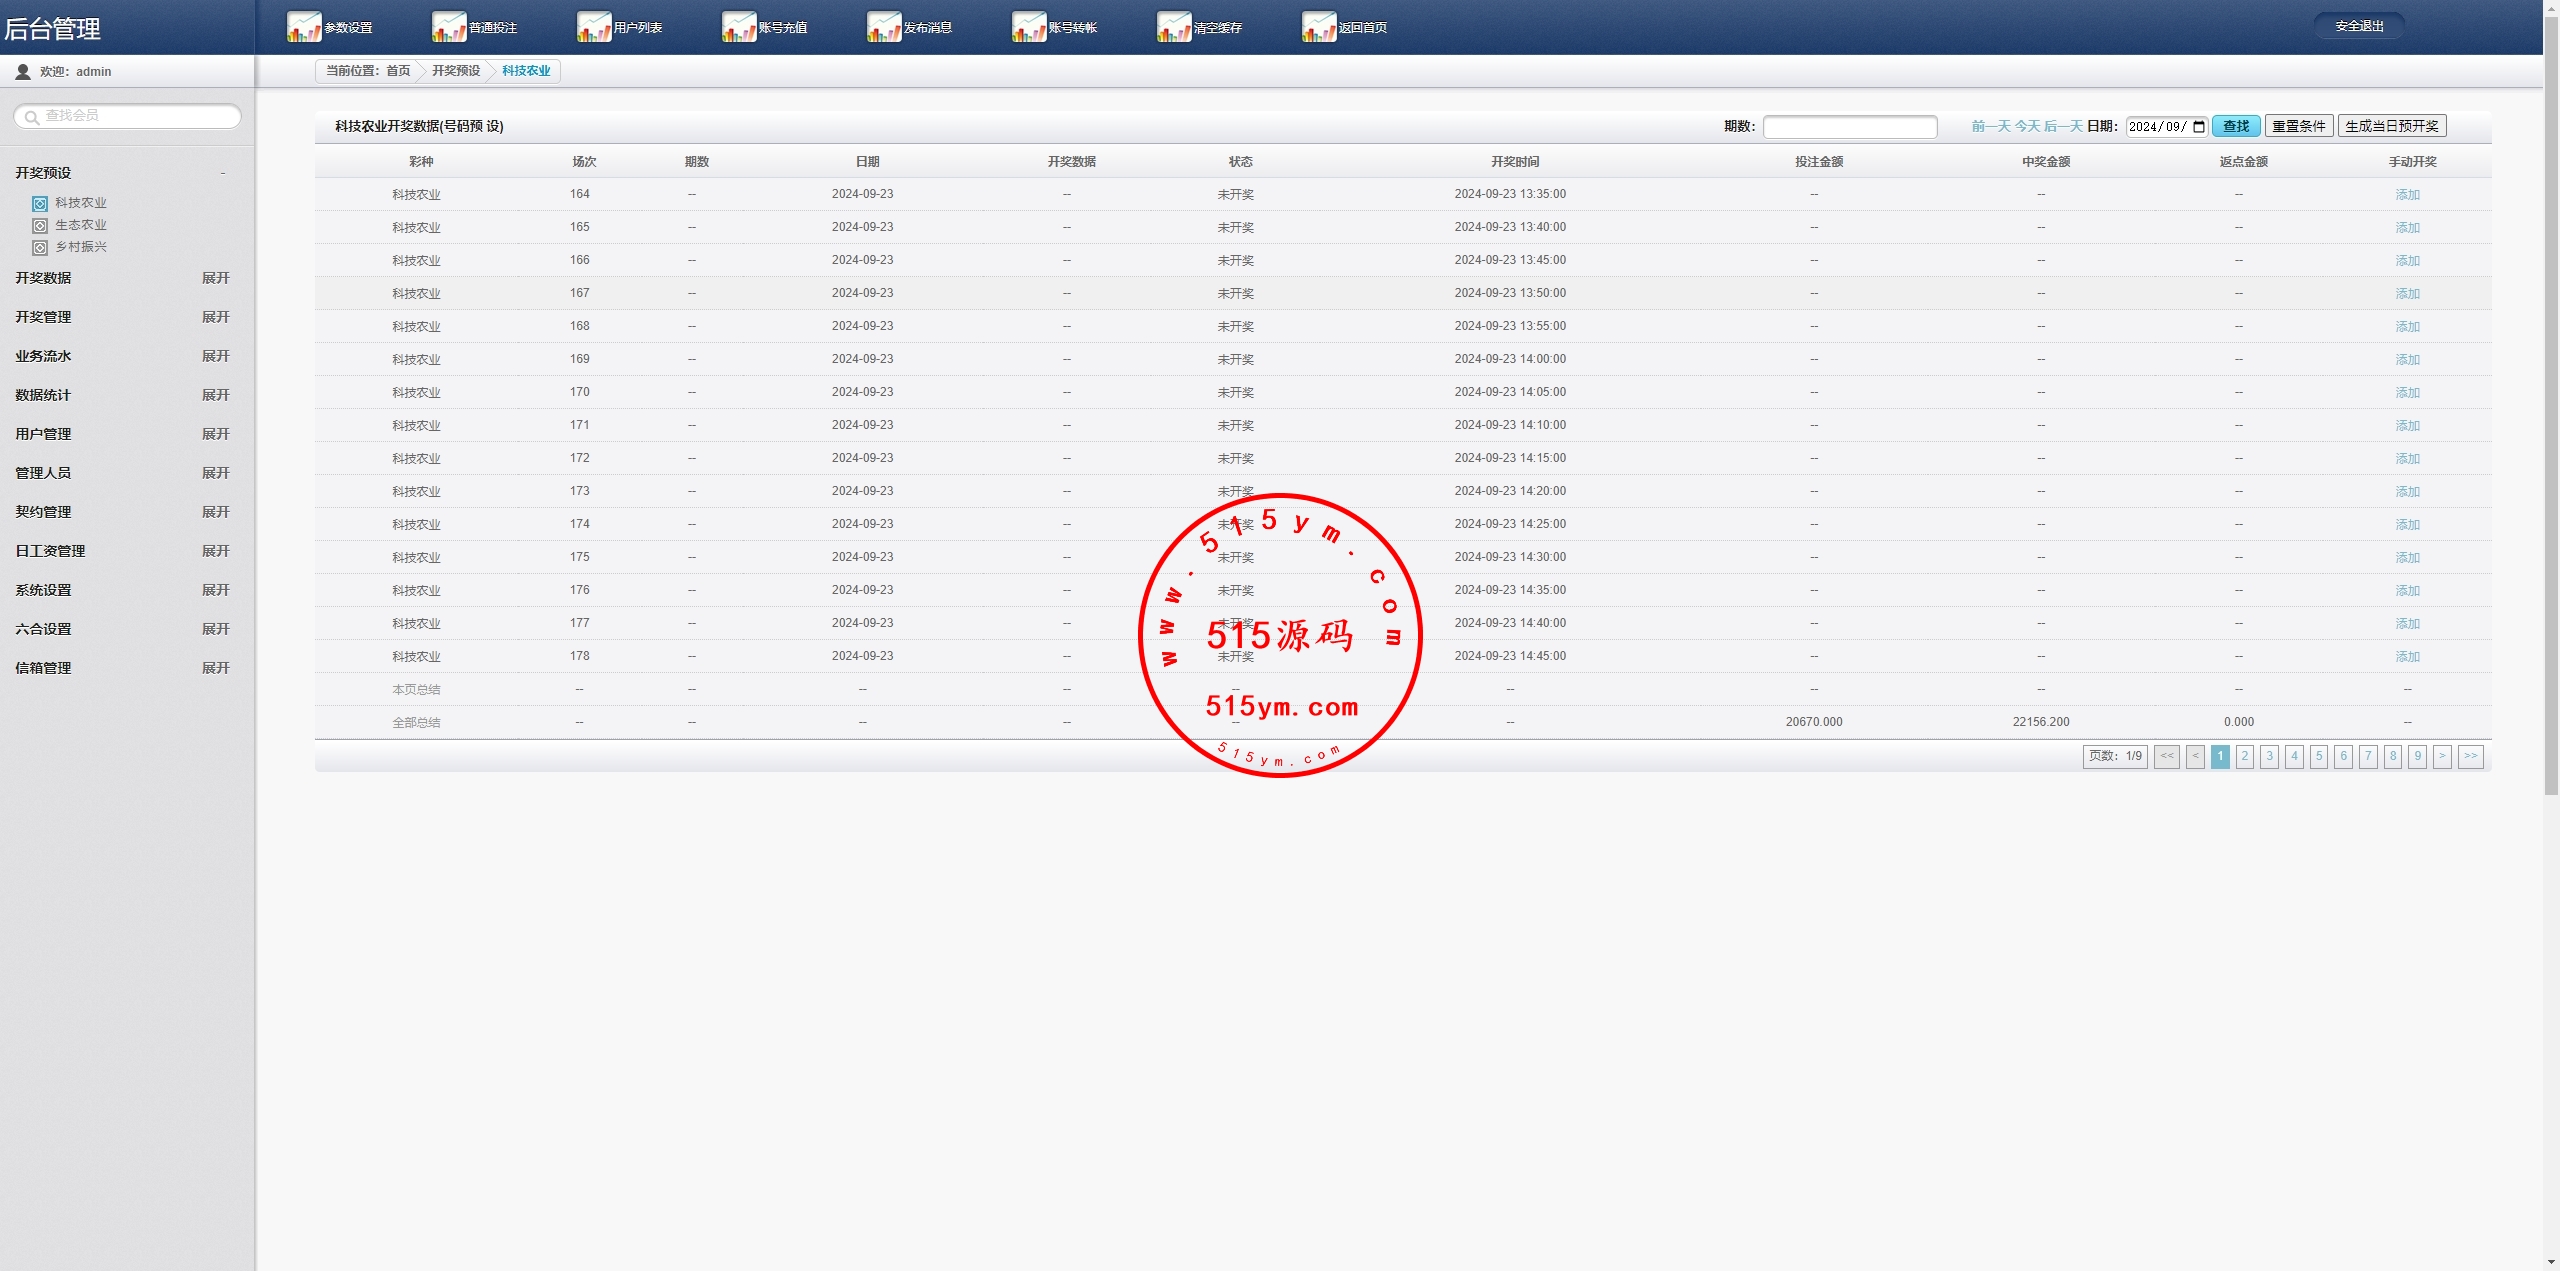Open the 普通投注 toolbar icon

tap(449, 27)
